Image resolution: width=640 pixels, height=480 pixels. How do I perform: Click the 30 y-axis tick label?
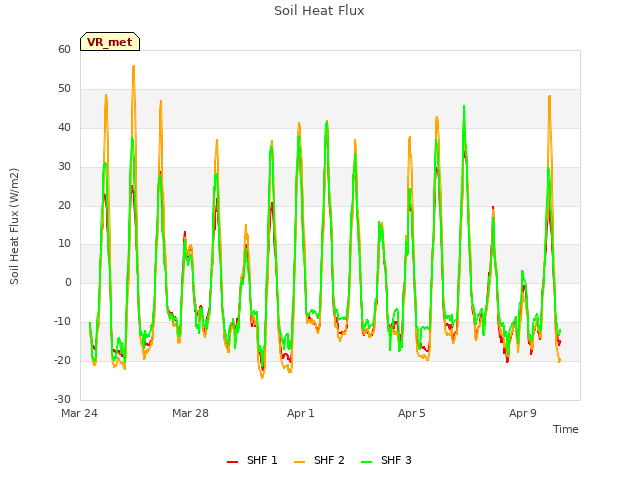pos(64,167)
